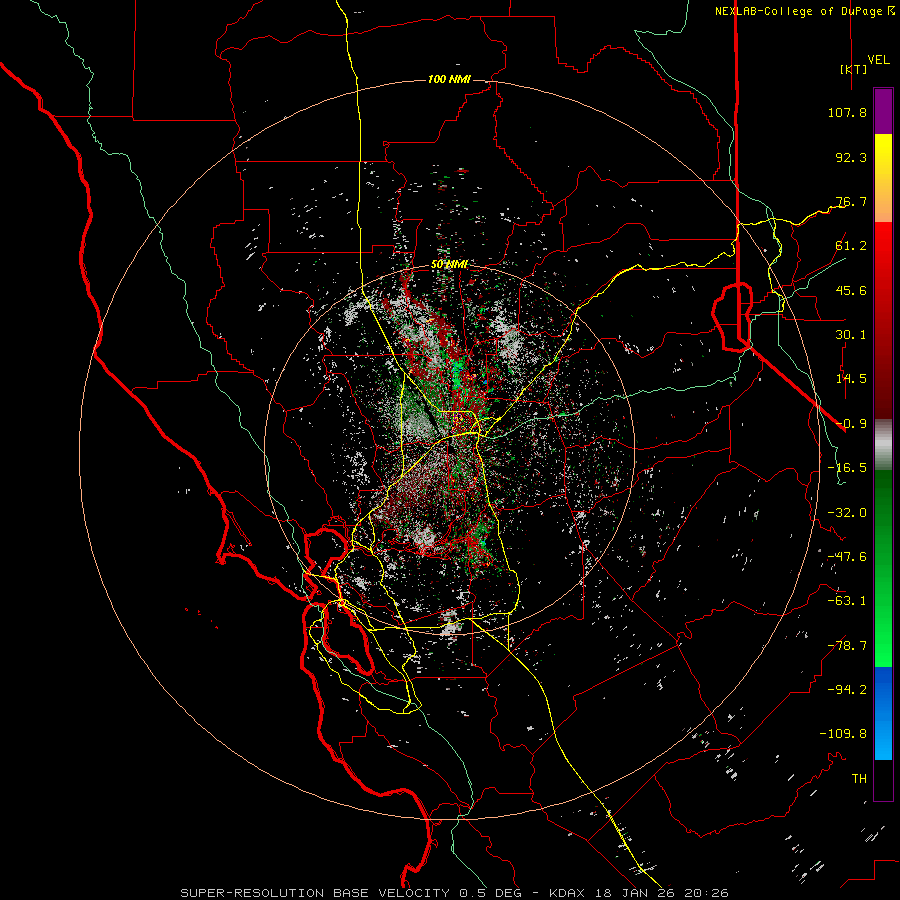This screenshot has height=900, width=900.
Task: Click the 107.8 velocity scale value
Action: tap(847, 112)
